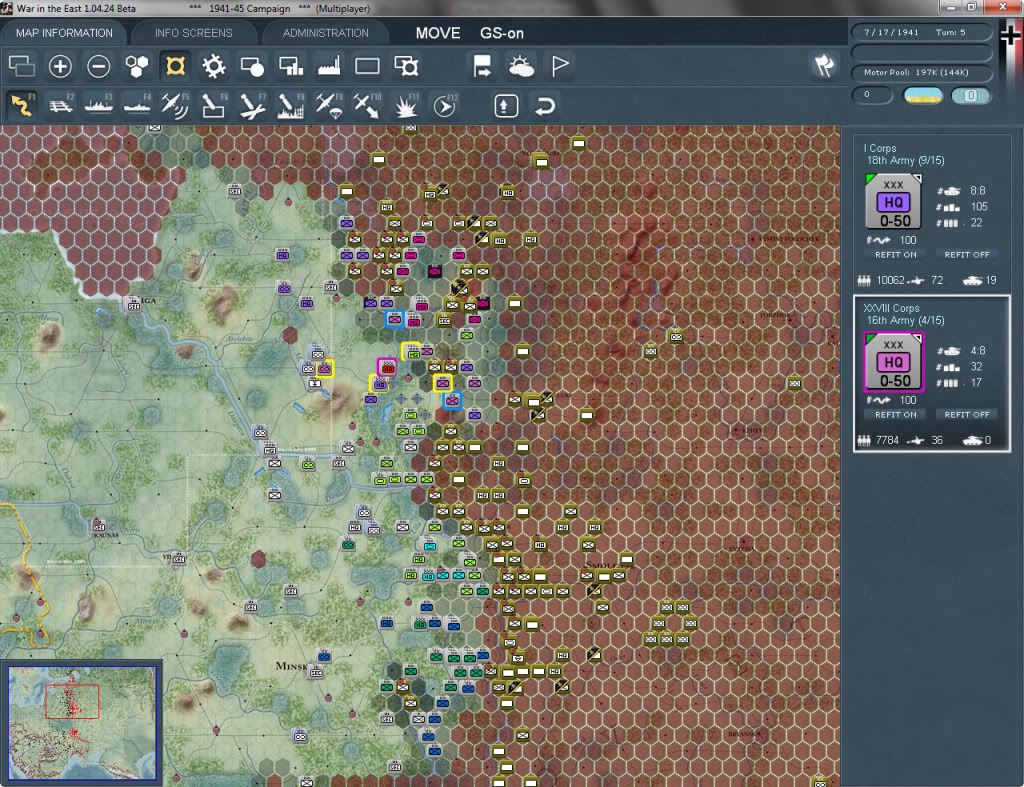Click the Turn: 5 indicator

pyautogui.click(x=950, y=33)
